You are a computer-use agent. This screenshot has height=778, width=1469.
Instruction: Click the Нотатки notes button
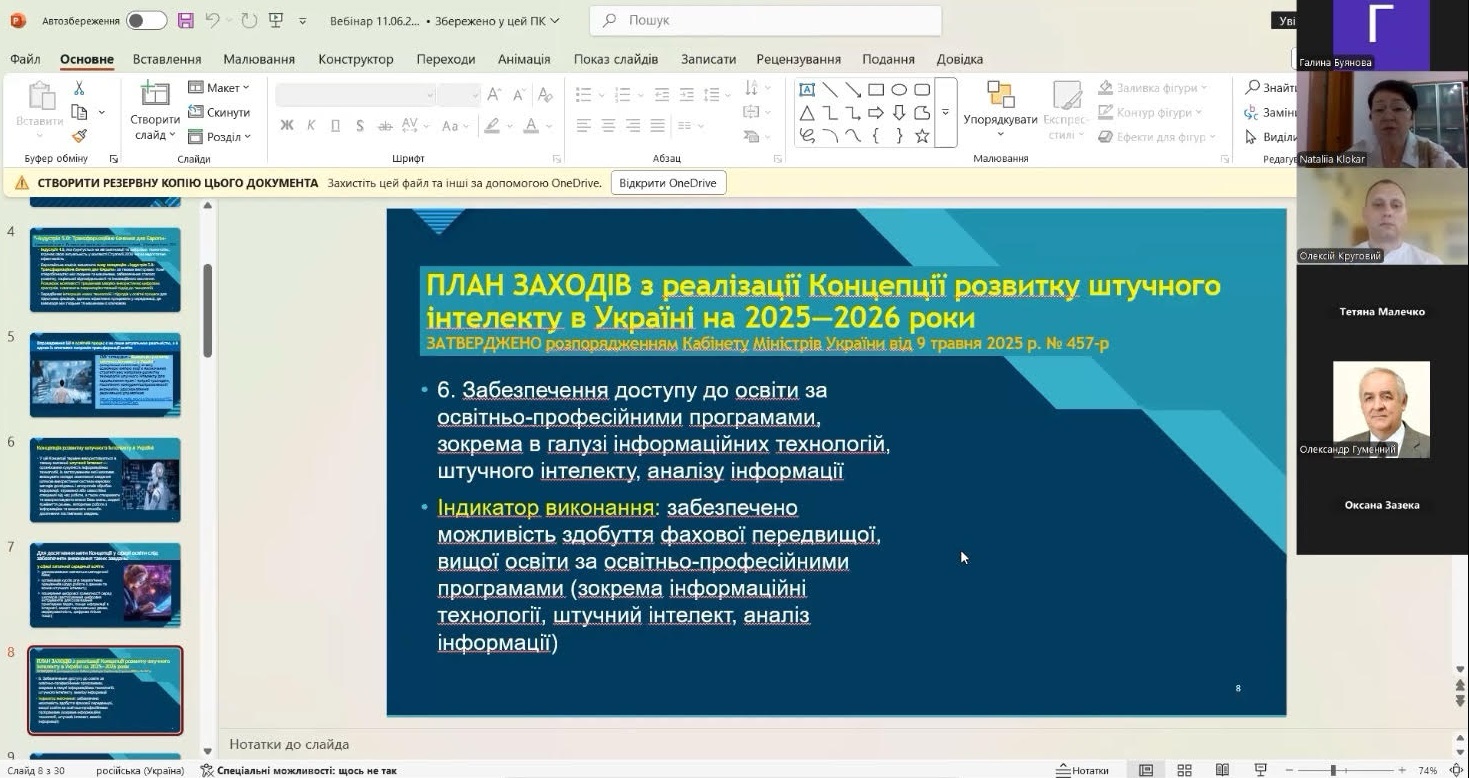pyautogui.click(x=1082, y=770)
